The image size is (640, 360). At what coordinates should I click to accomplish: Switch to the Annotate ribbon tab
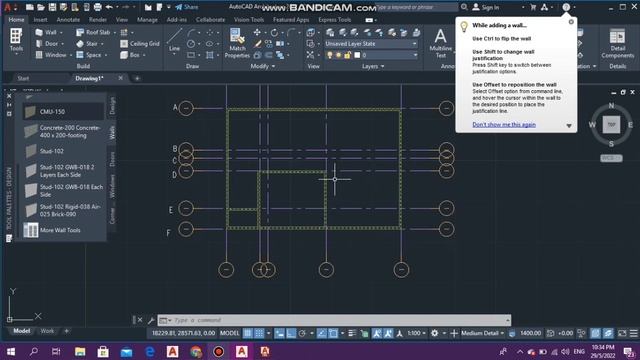[x=68, y=20]
